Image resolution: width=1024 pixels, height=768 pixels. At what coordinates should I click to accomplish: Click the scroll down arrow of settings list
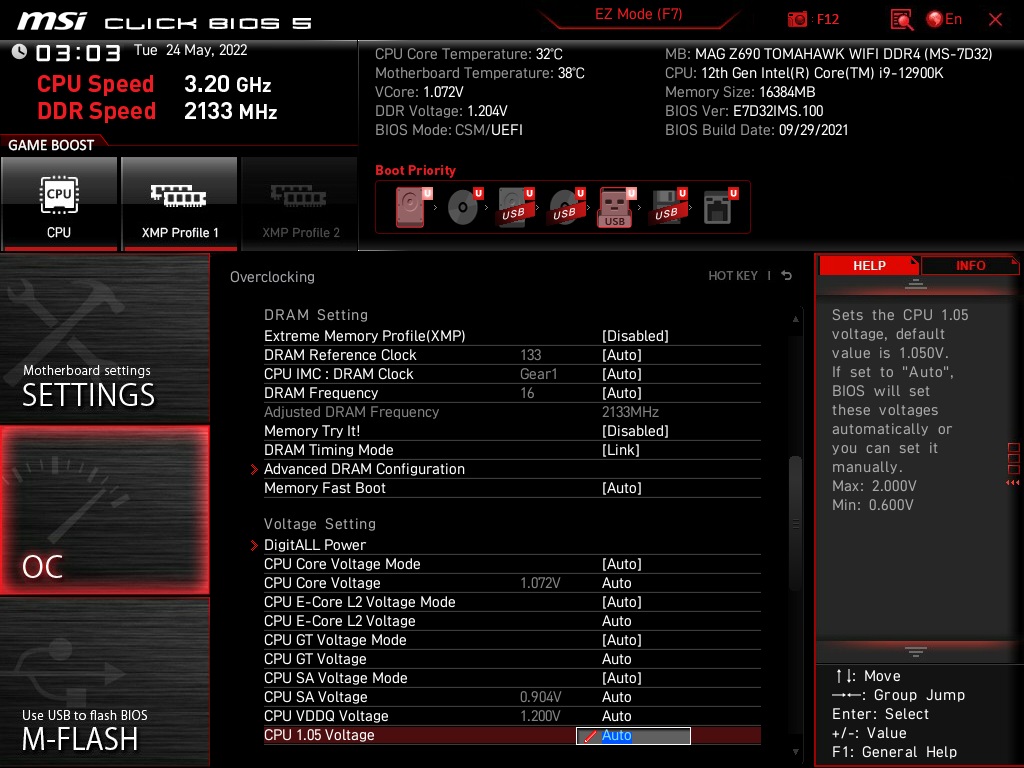[795, 752]
